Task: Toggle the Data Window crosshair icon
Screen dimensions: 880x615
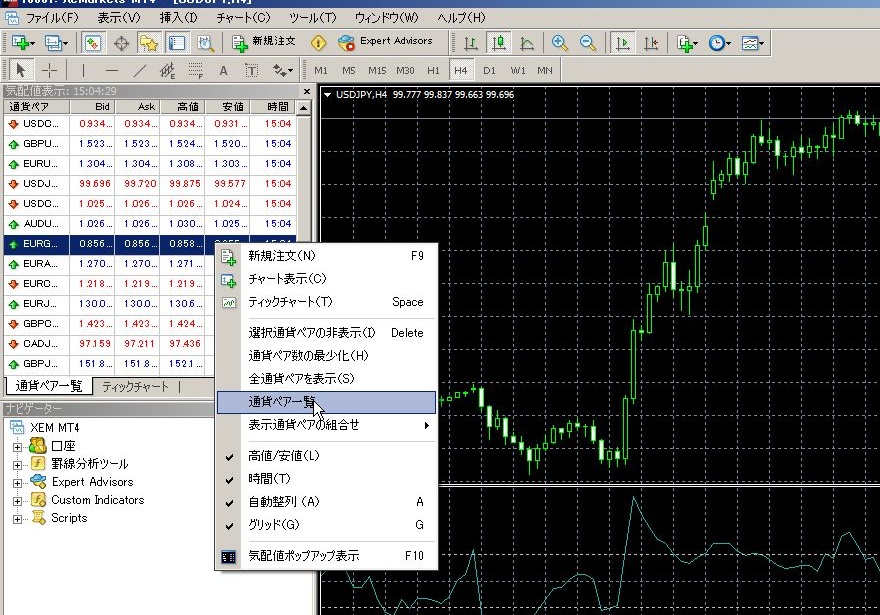Action: coord(121,43)
